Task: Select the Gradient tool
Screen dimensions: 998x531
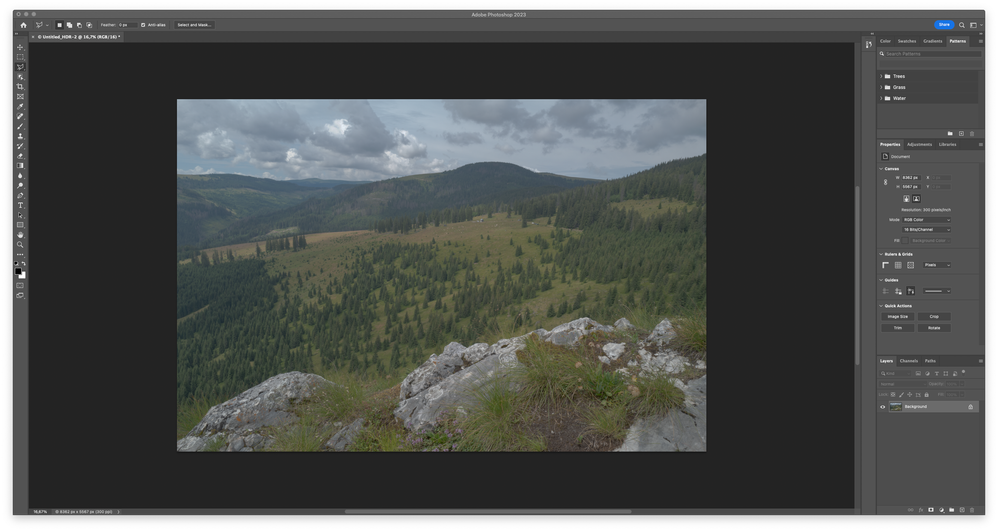Action: [x=20, y=166]
